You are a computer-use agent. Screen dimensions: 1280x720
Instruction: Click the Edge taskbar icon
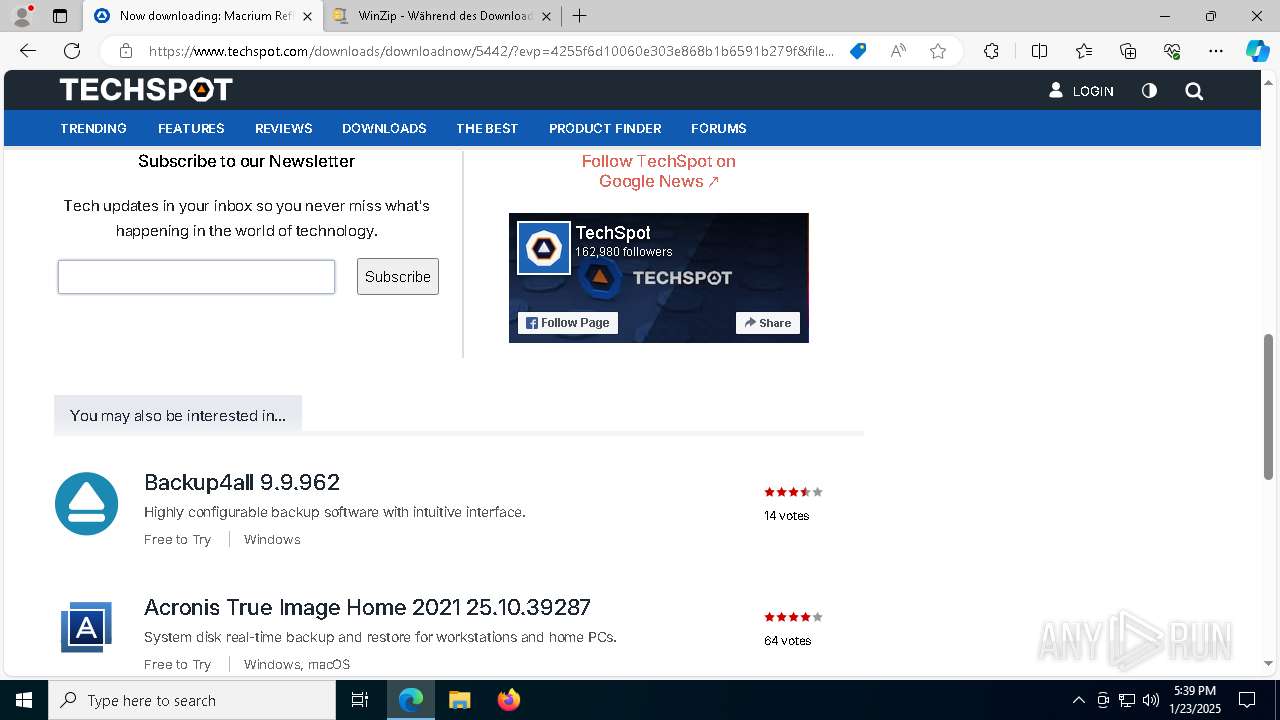coord(411,700)
